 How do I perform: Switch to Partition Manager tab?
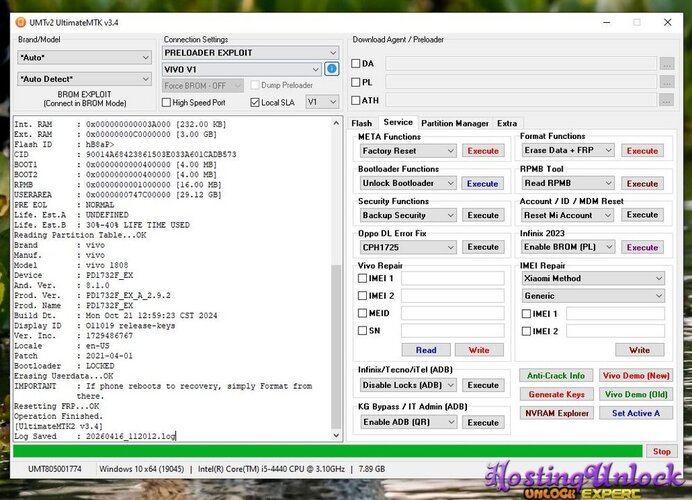pos(455,124)
